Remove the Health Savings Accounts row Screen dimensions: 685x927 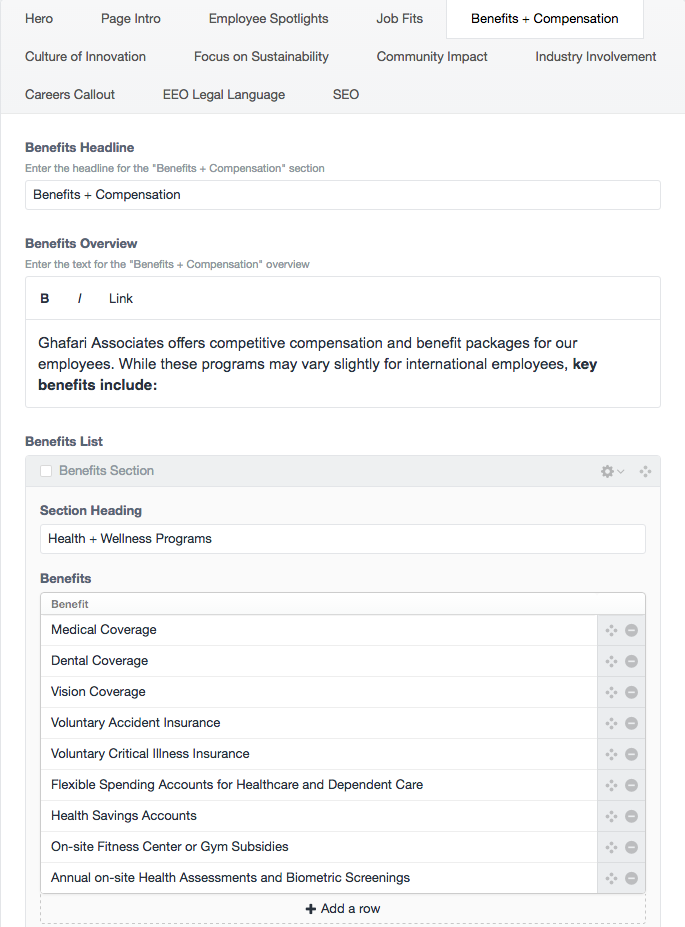(x=632, y=816)
